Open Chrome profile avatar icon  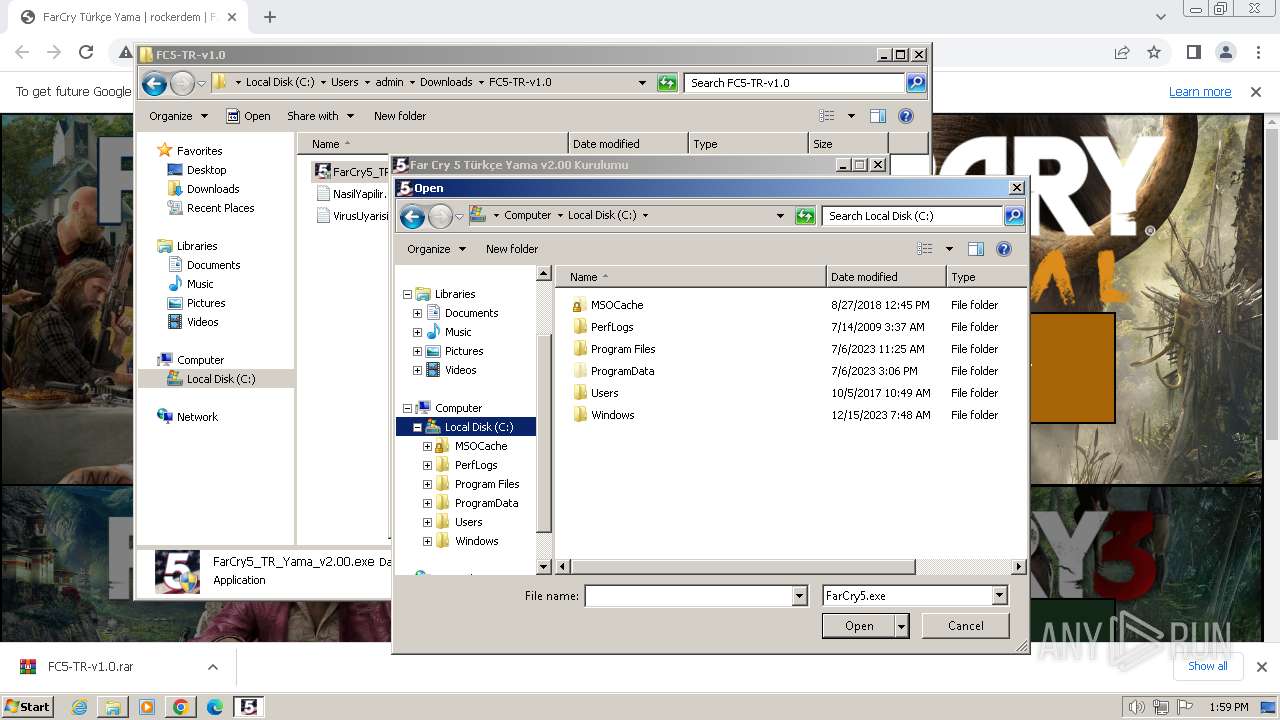coord(1226,52)
